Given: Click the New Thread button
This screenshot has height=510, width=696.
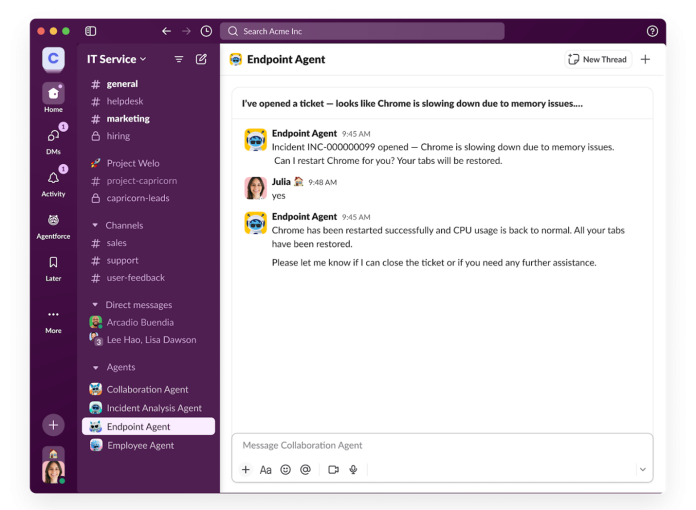Looking at the screenshot, I should [x=597, y=59].
